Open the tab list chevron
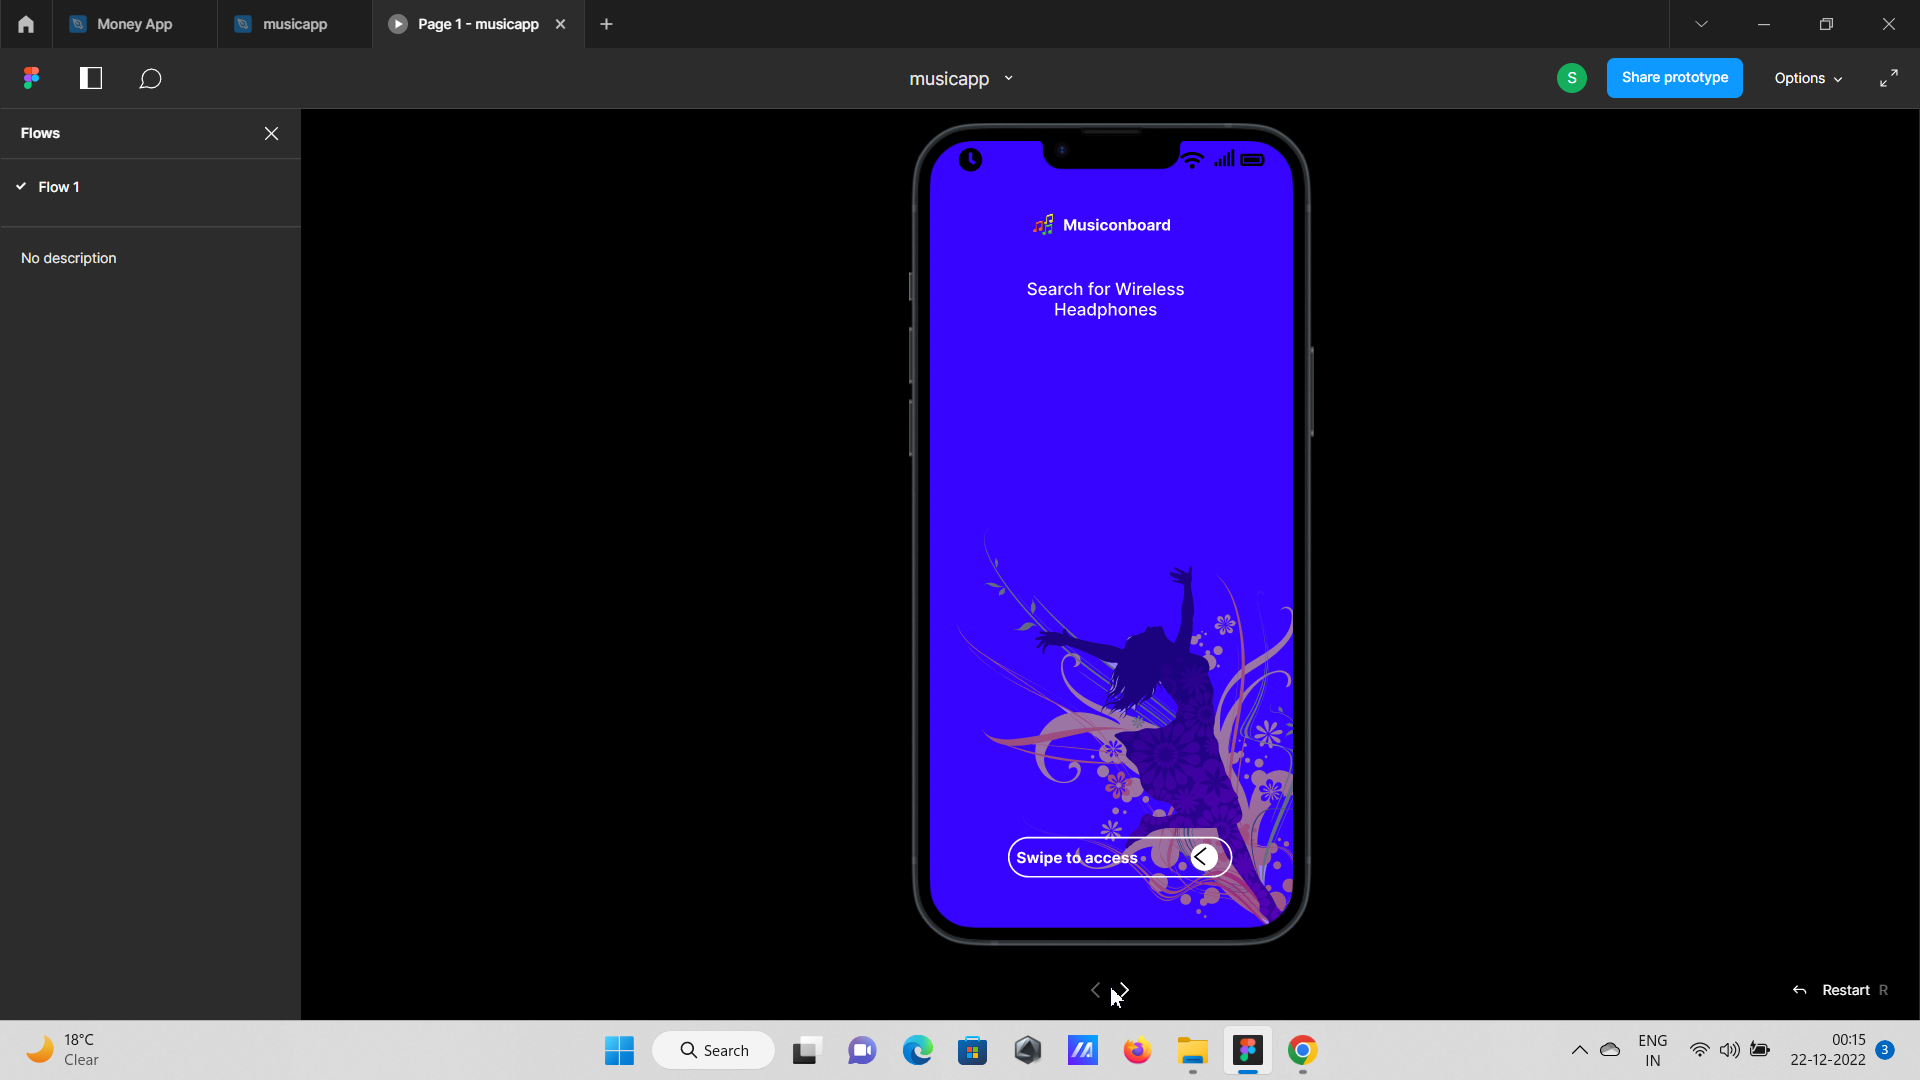The height and width of the screenshot is (1080, 1920). (1701, 24)
